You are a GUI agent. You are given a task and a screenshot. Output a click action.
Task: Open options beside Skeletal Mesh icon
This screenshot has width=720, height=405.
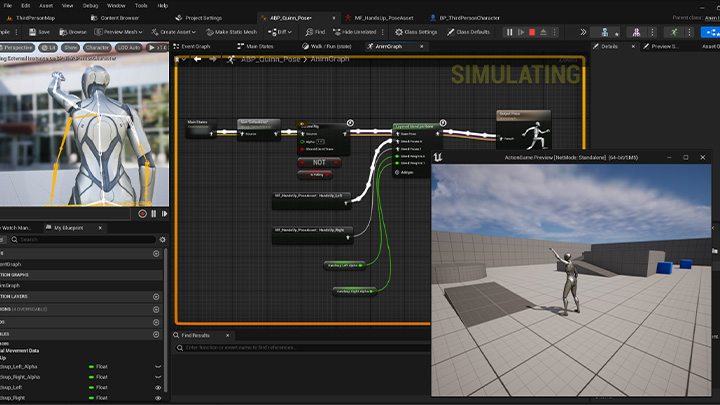click(652, 32)
